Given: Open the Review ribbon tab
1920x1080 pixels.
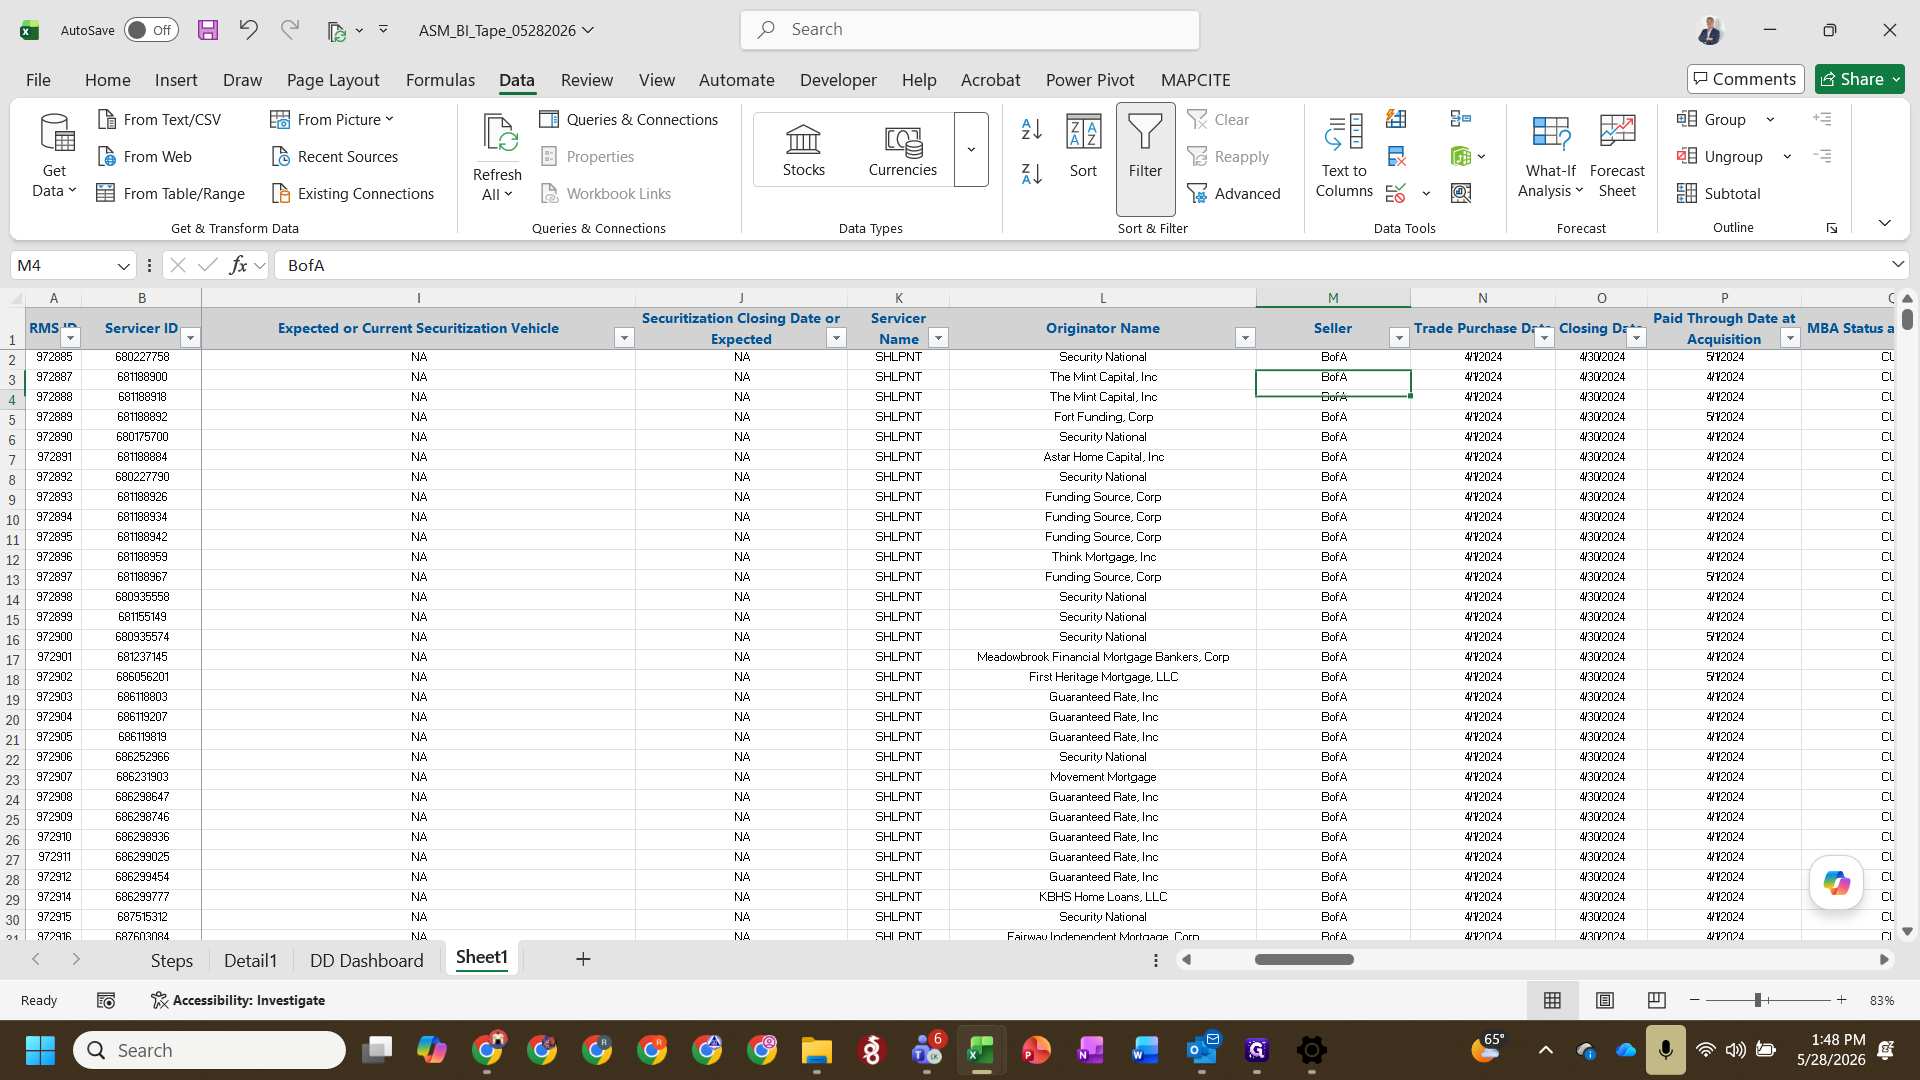Looking at the screenshot, I should pos(587,80).
